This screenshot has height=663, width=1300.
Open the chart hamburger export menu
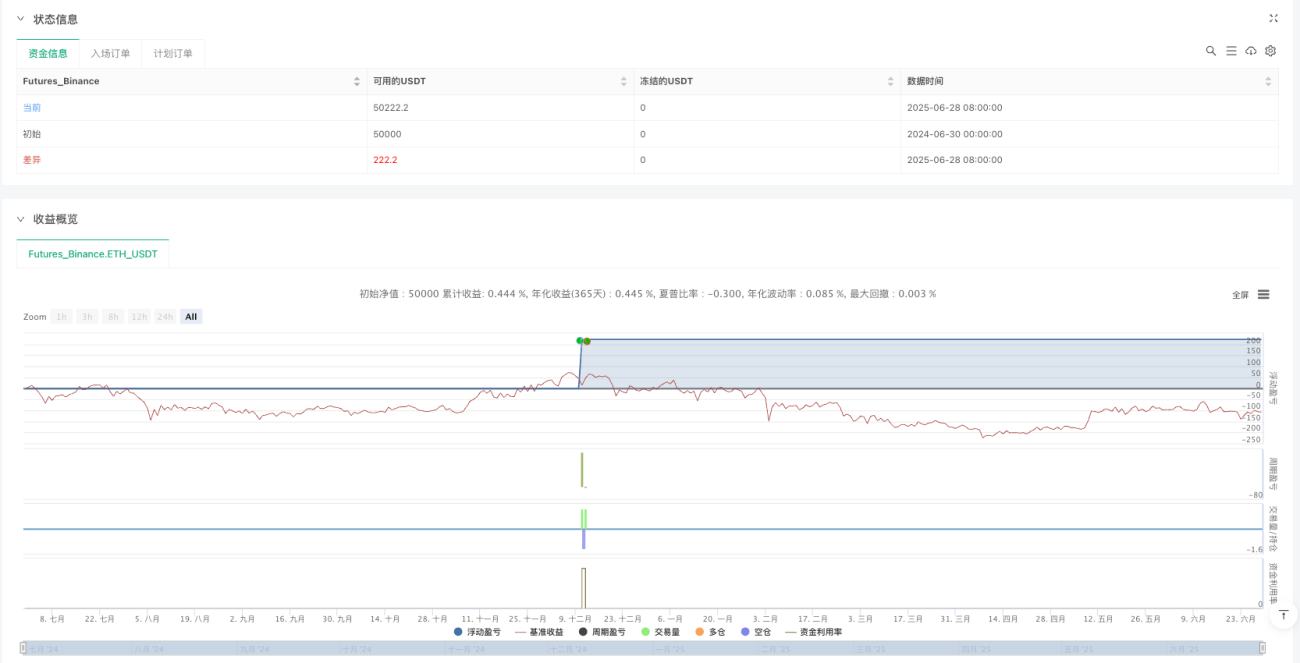pyautogui.click(x=1264, y=295)
